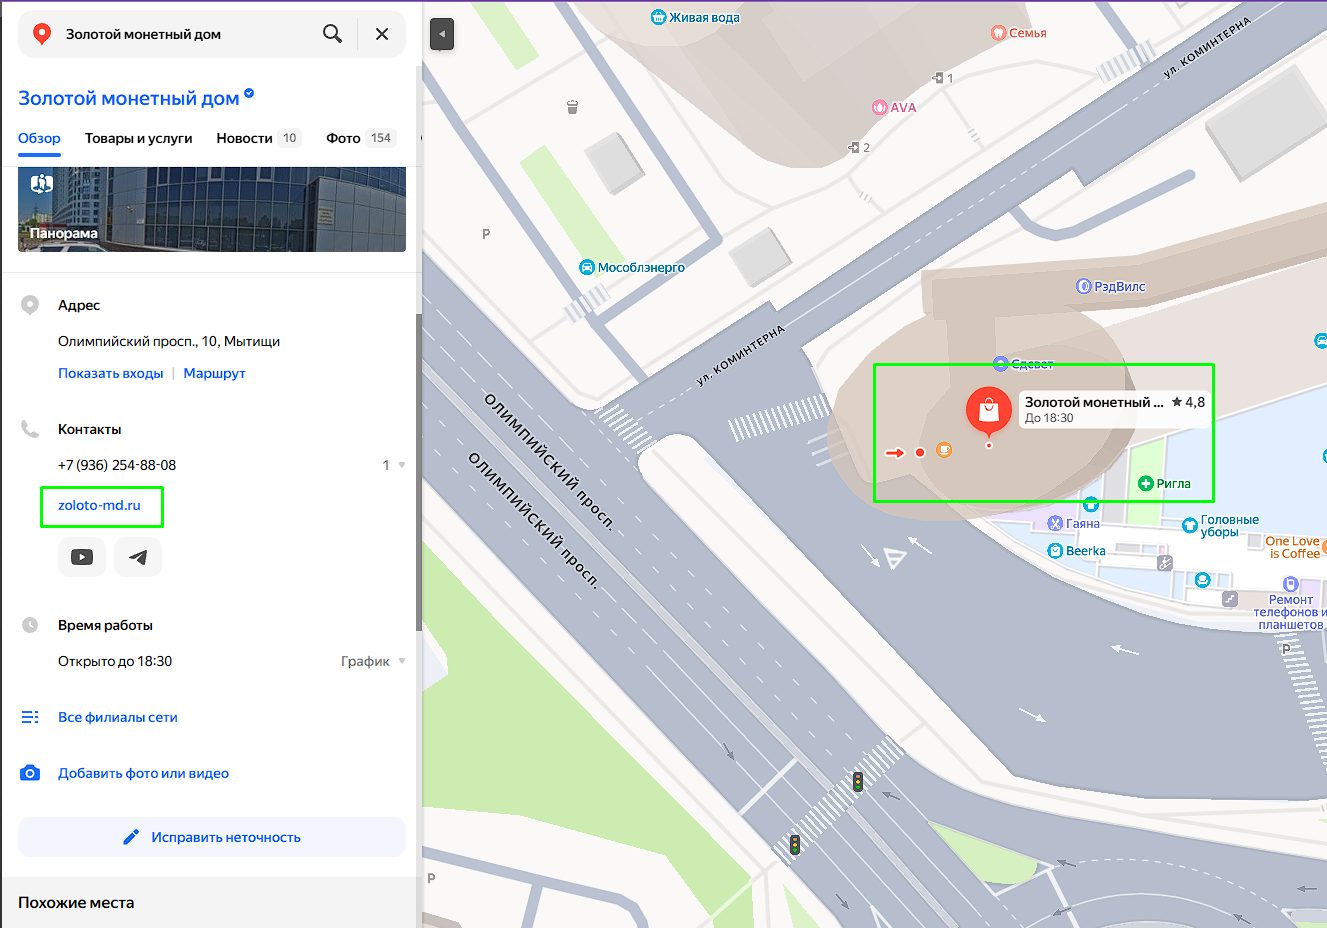Click the verified badge next to the title
This screenshot has width=1327, height=928.
pyautogui.click(x=249, y=94)
